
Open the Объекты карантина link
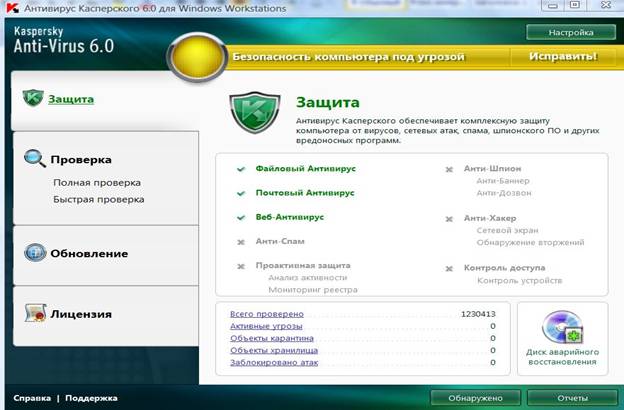click(x=272, y=338)
